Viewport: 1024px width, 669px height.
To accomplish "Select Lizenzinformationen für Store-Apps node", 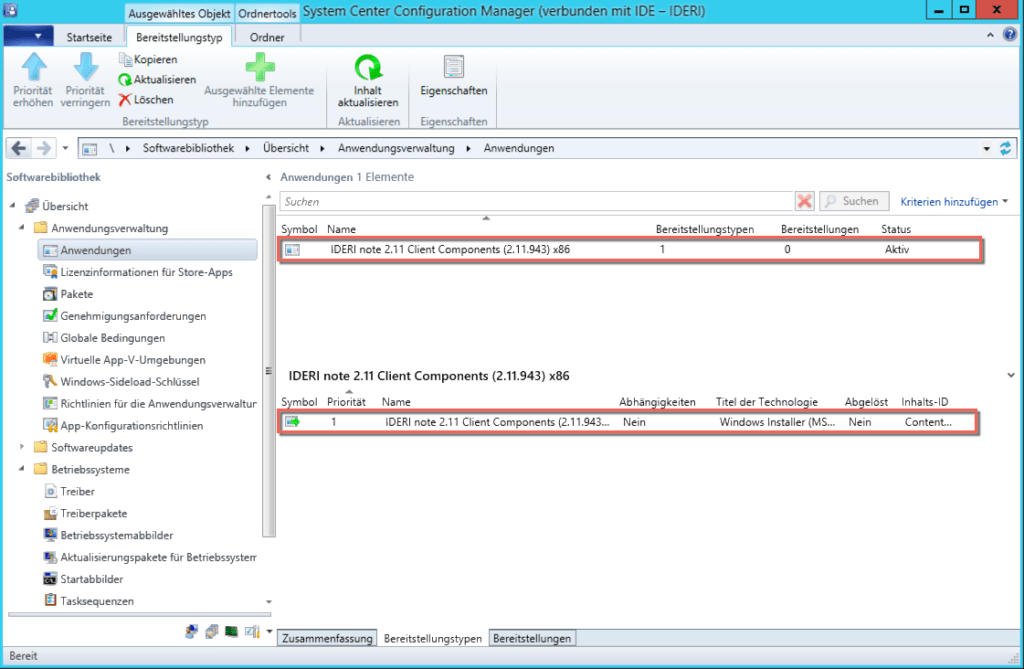I will [138, 272].
